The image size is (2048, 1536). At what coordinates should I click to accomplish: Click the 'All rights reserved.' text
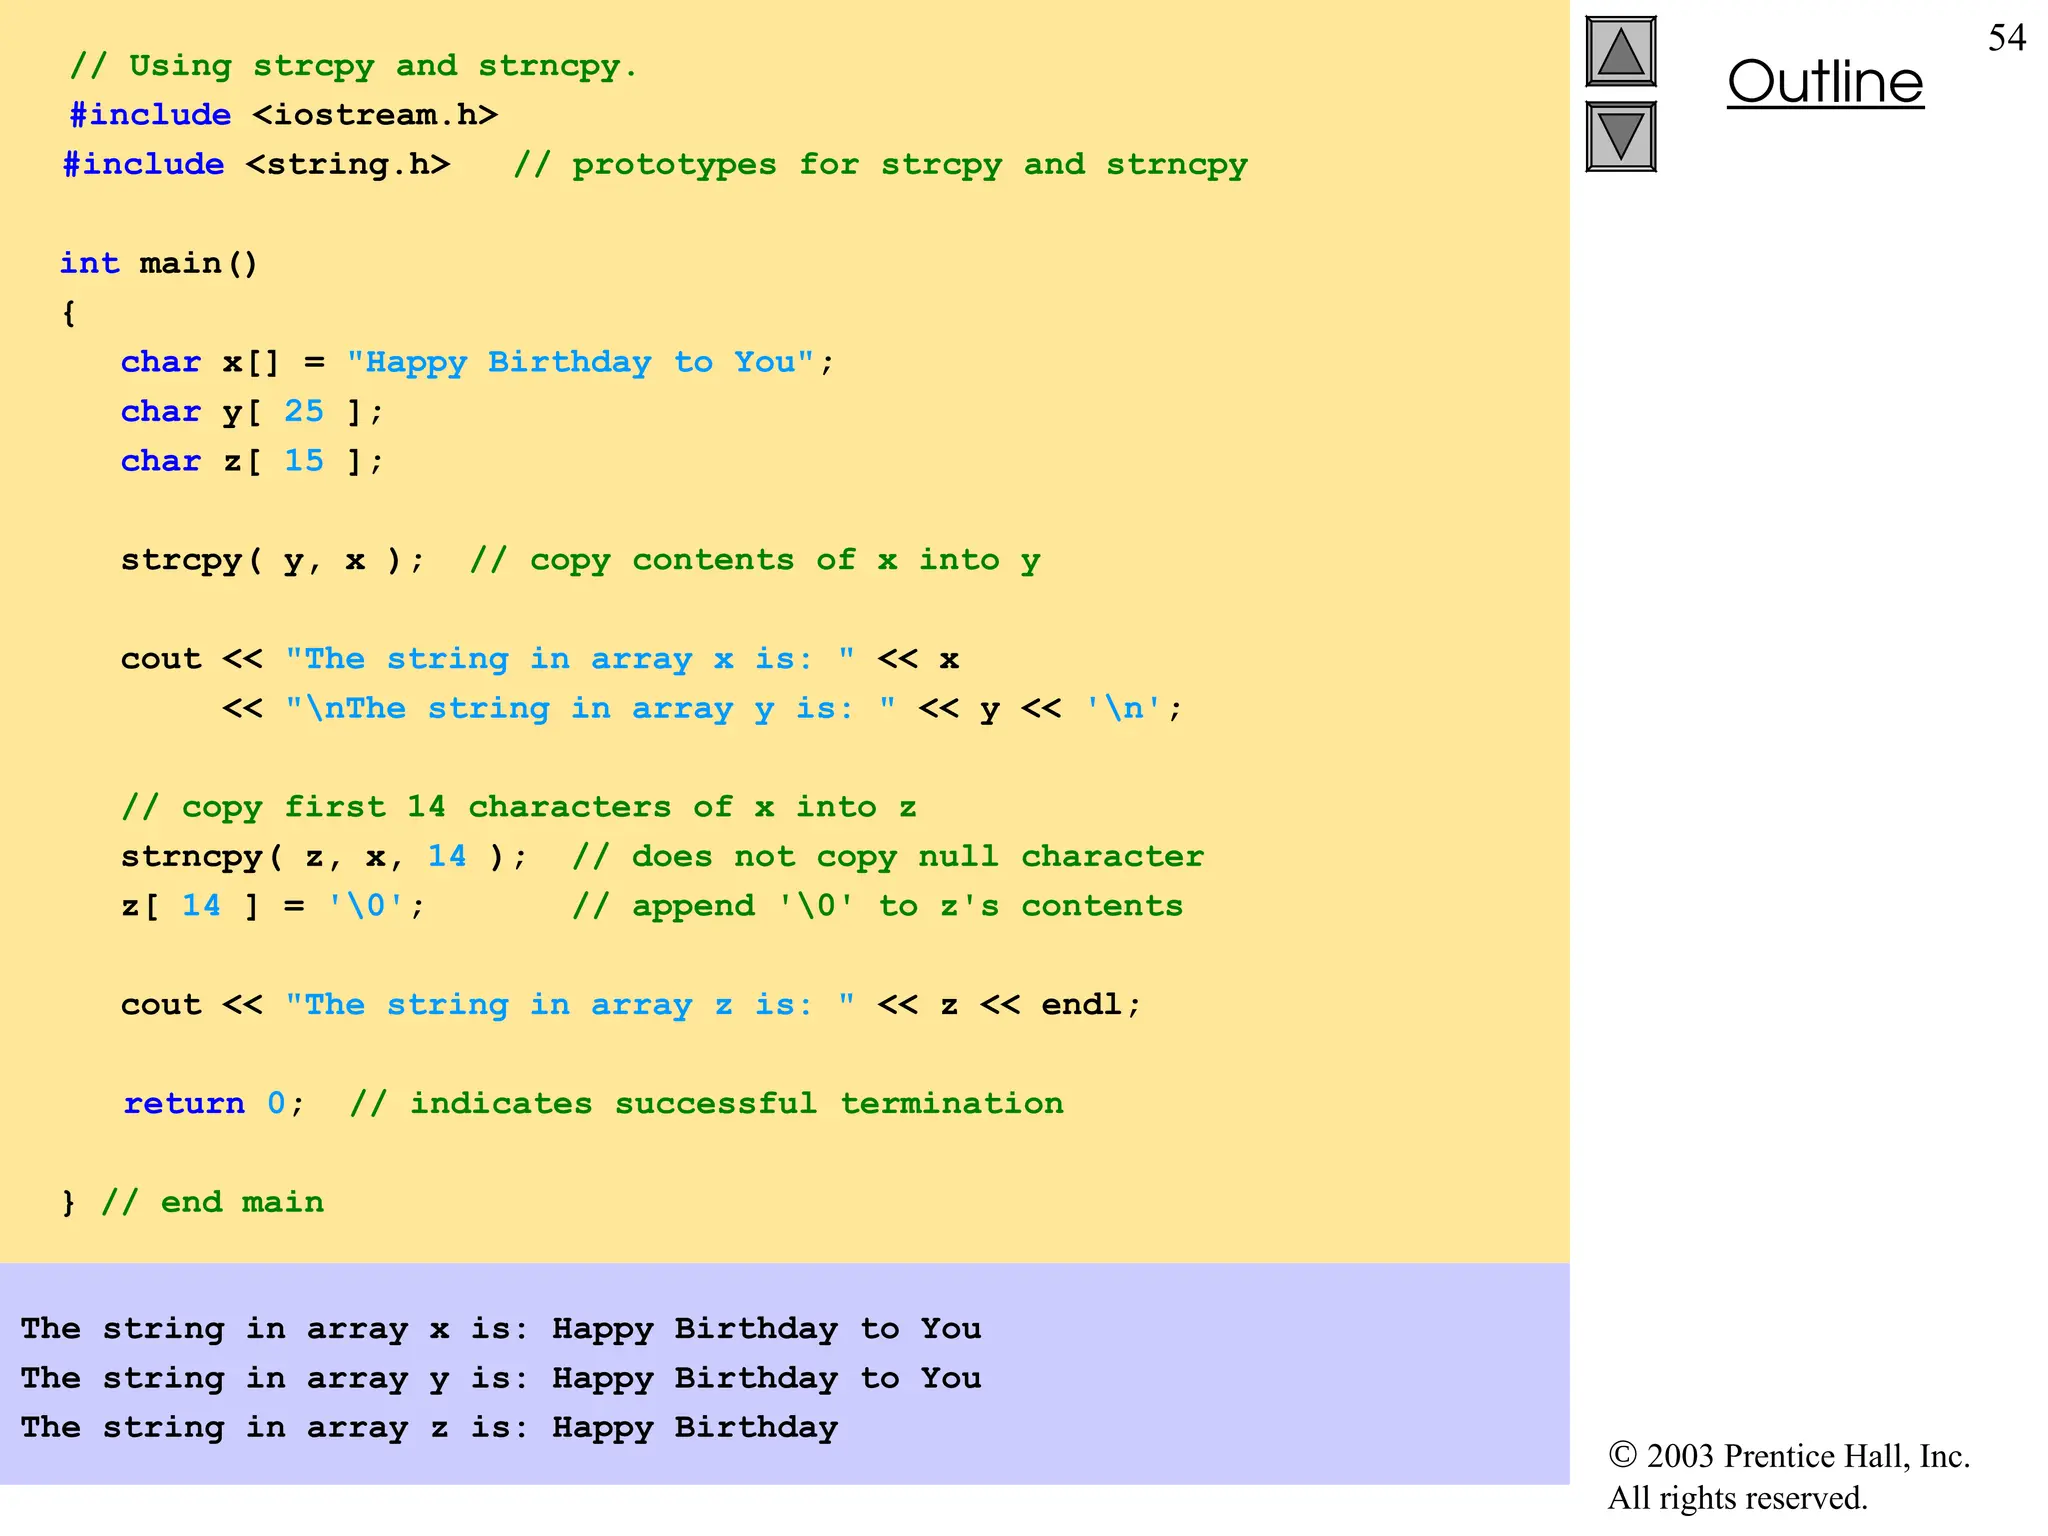(x=1737, y=1498)
